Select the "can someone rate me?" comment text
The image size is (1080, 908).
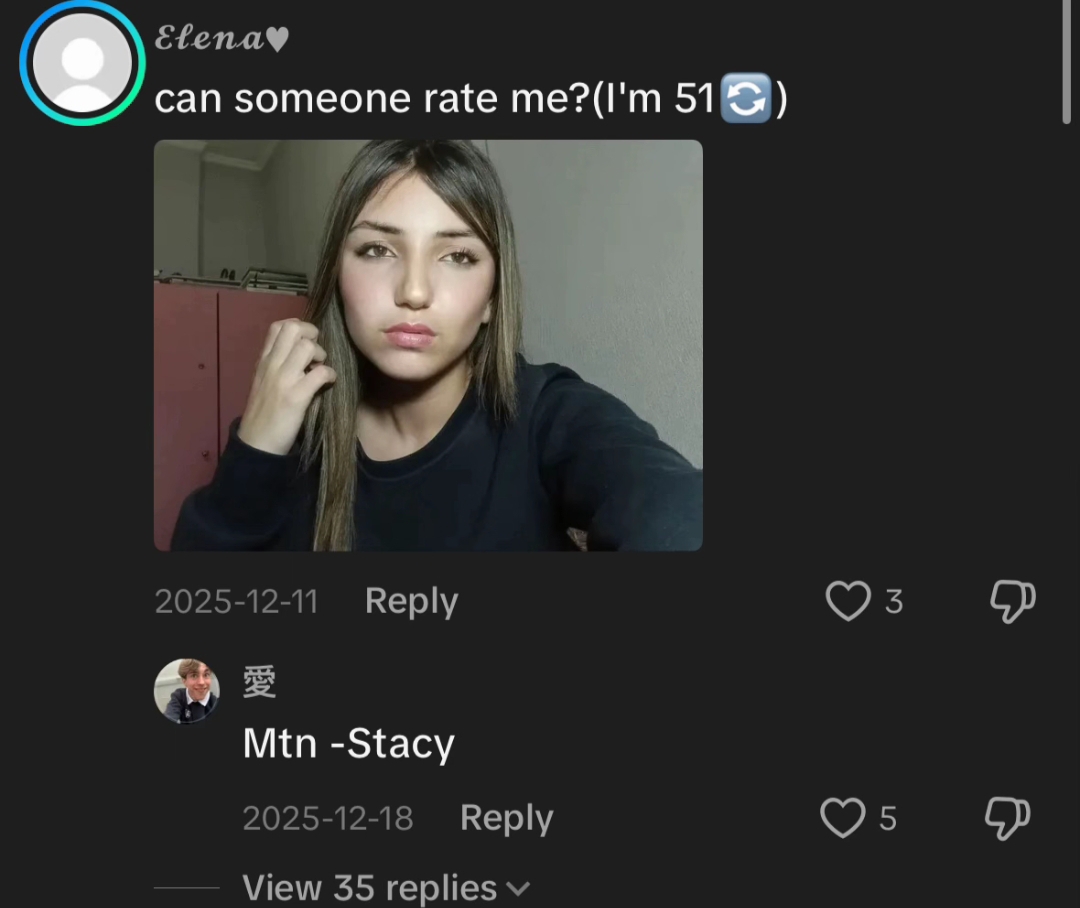(470, 99)
